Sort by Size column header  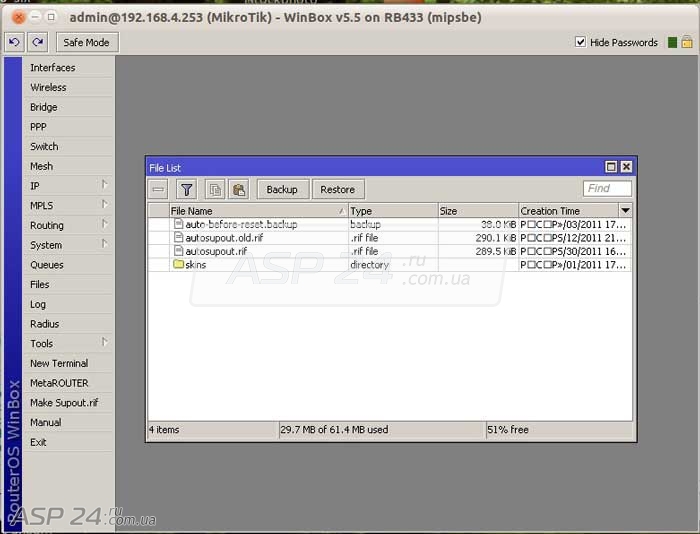coord(478,211)
